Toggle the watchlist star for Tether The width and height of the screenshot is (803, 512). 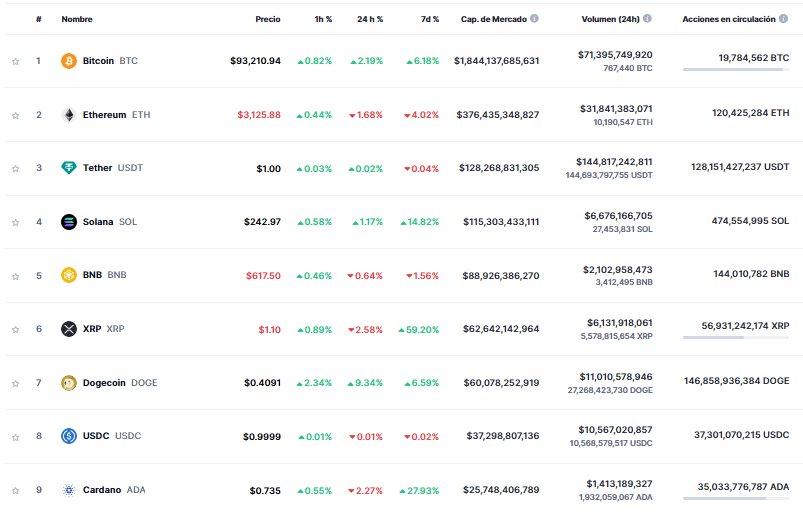coord(15,168)
